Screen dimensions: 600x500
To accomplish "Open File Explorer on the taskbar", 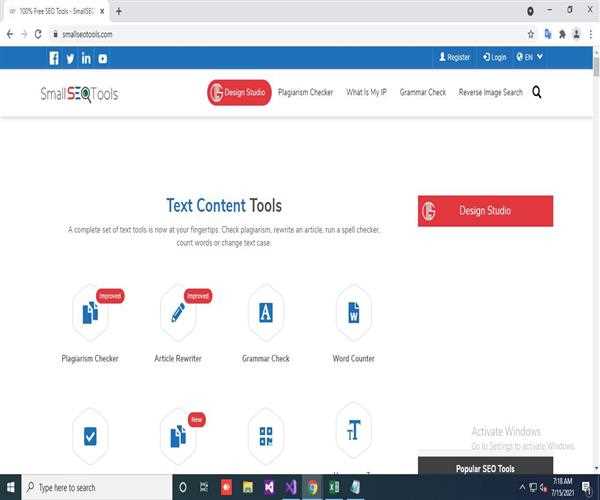I will coord(248,487).
